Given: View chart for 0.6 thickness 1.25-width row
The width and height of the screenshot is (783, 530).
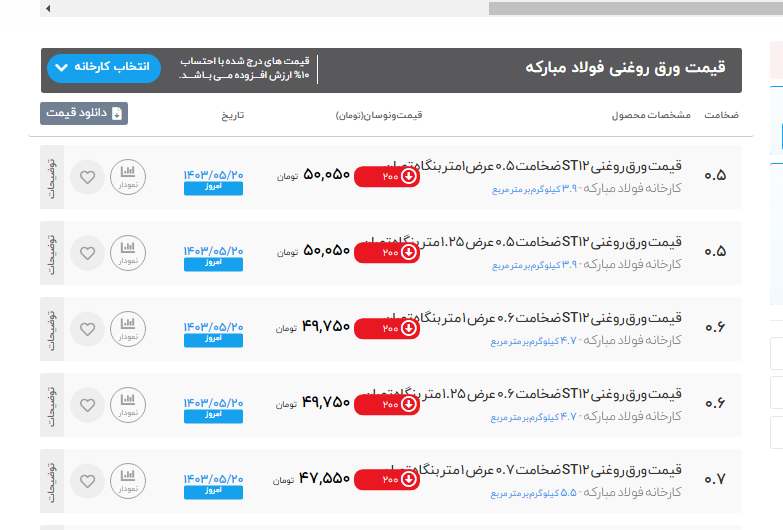Looking at the screenshot, I should pos(127,405).
